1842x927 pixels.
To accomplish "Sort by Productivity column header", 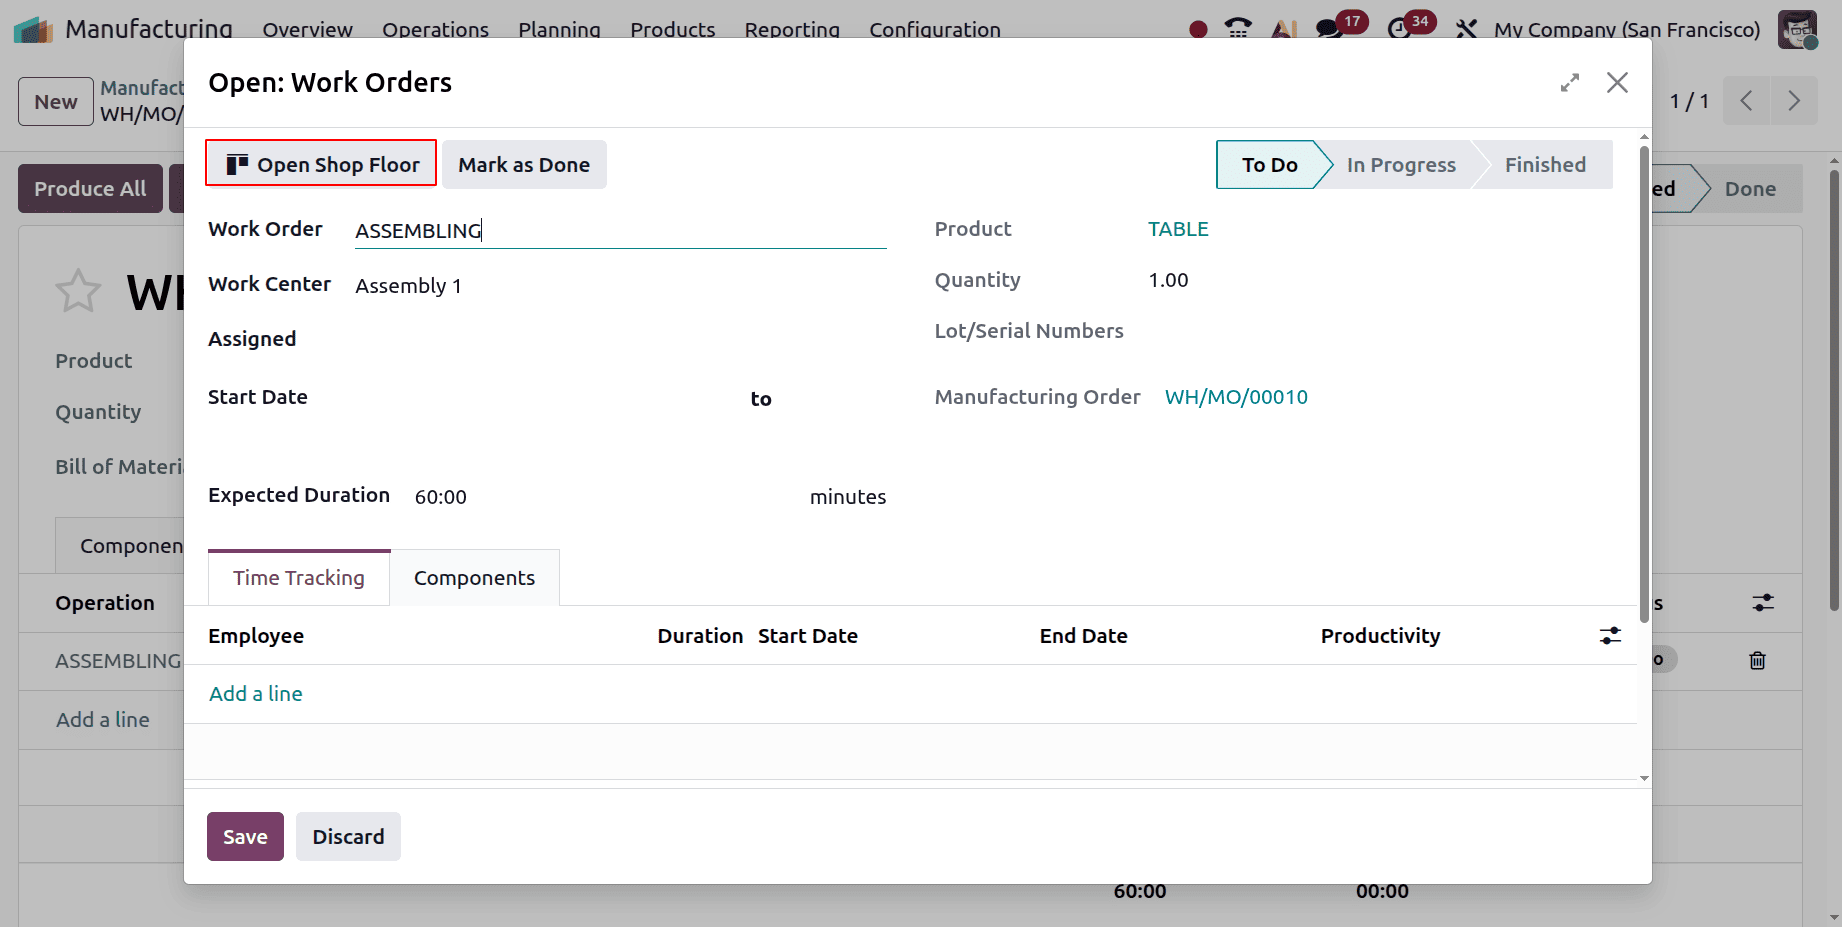I will click(1380, 636).
